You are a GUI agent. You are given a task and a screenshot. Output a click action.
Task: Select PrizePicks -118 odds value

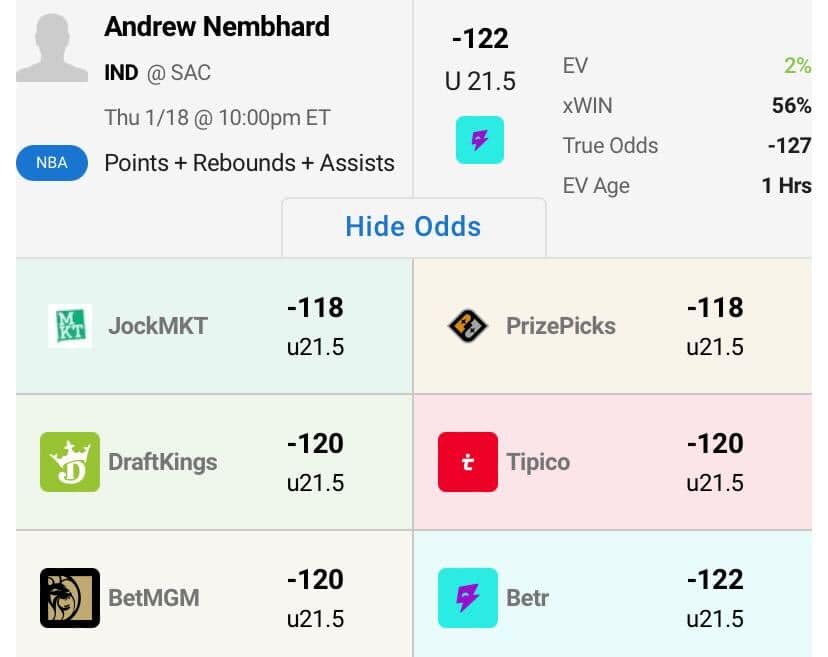pyautogui.click(x=714, y=307)
